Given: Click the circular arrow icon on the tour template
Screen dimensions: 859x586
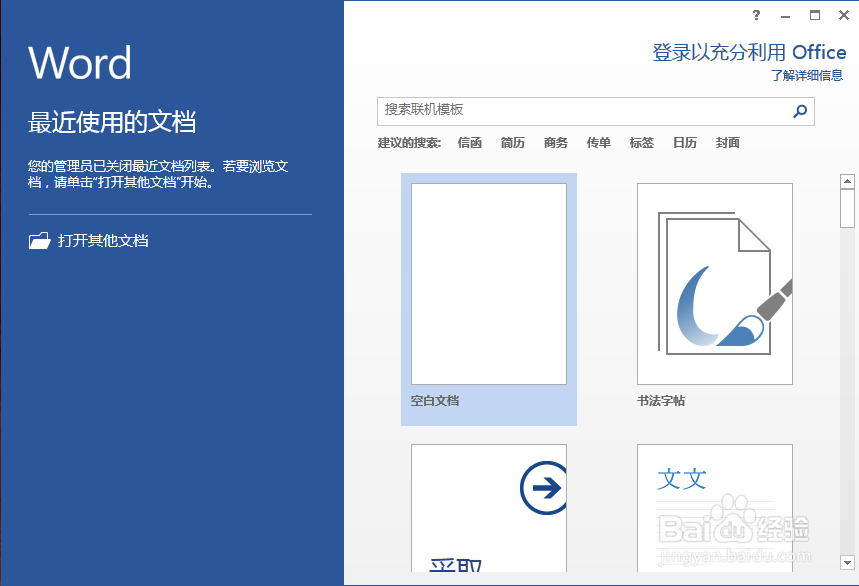Looking at the screenshot, I should [x=541, y=487].
